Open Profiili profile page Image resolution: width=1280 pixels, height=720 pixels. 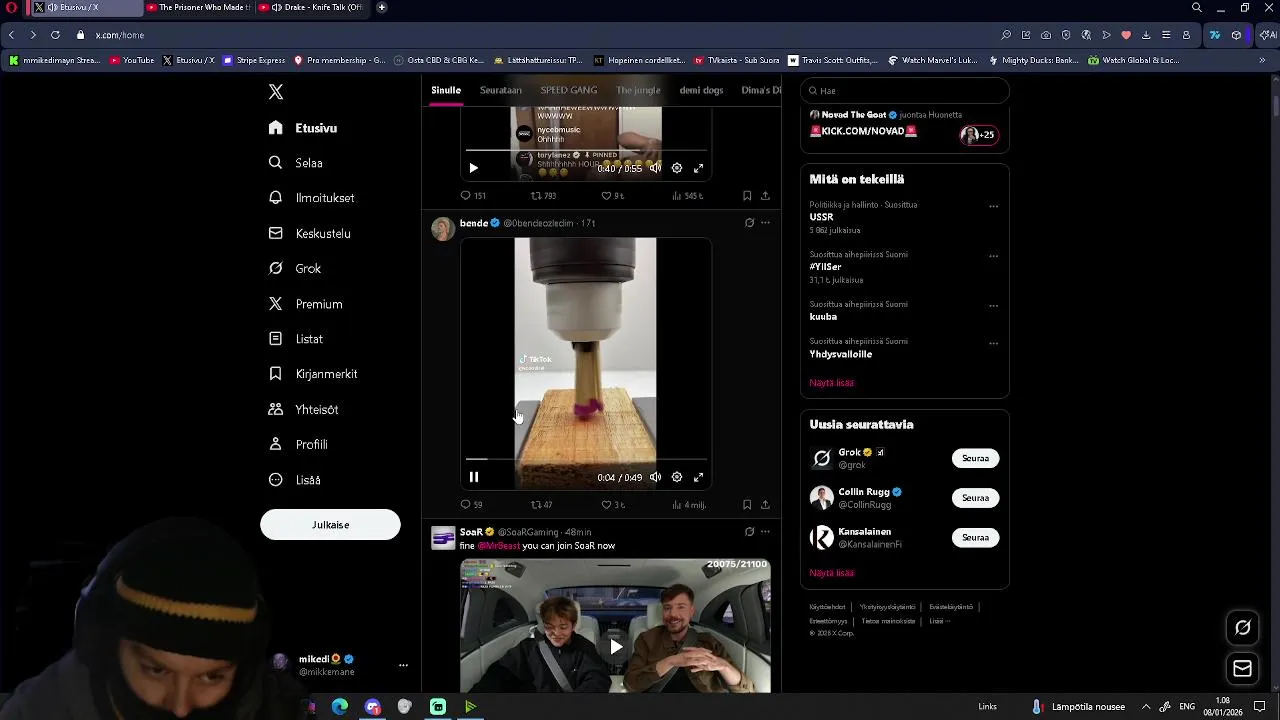pos(298,444)
